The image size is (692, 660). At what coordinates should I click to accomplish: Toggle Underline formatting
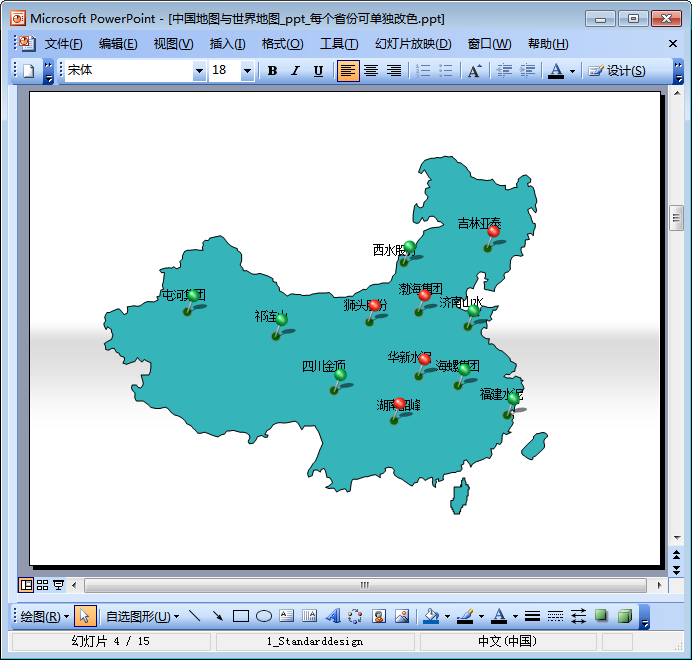coord(318,71)
